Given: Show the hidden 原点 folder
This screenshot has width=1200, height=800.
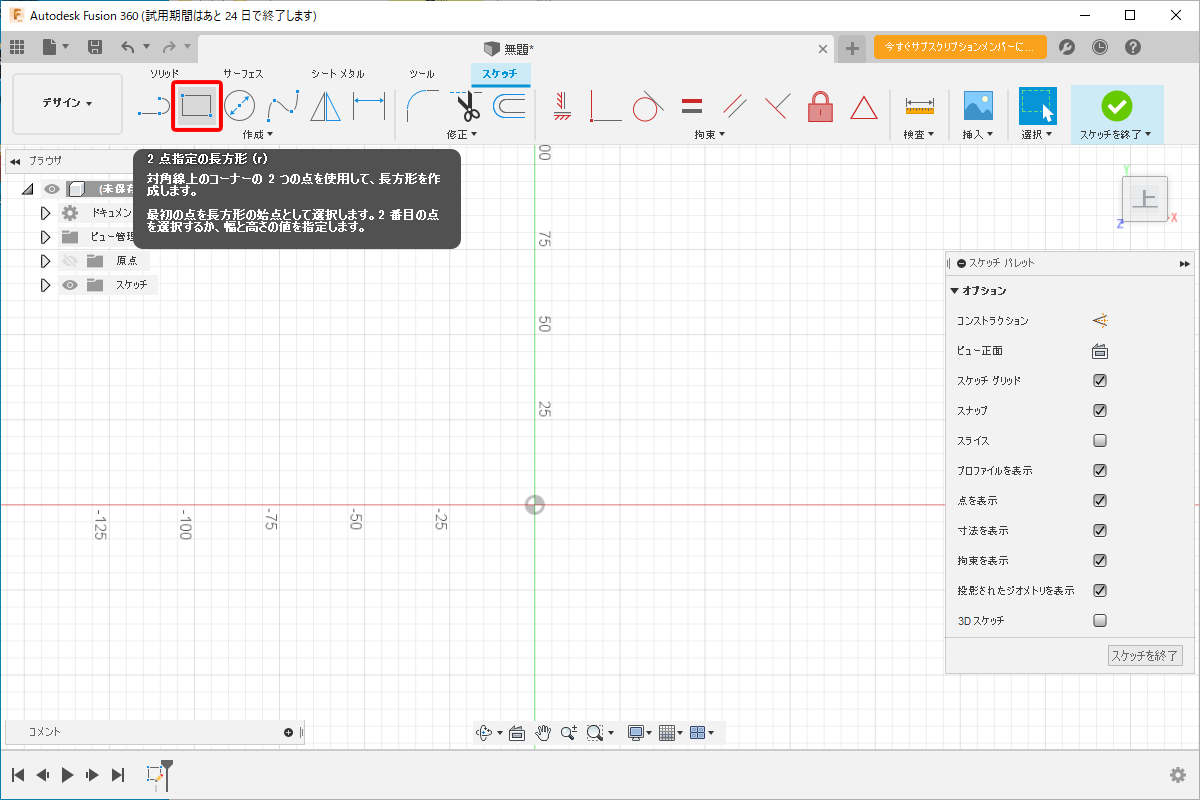Looking at the screenshot, I should click(70, 261).
